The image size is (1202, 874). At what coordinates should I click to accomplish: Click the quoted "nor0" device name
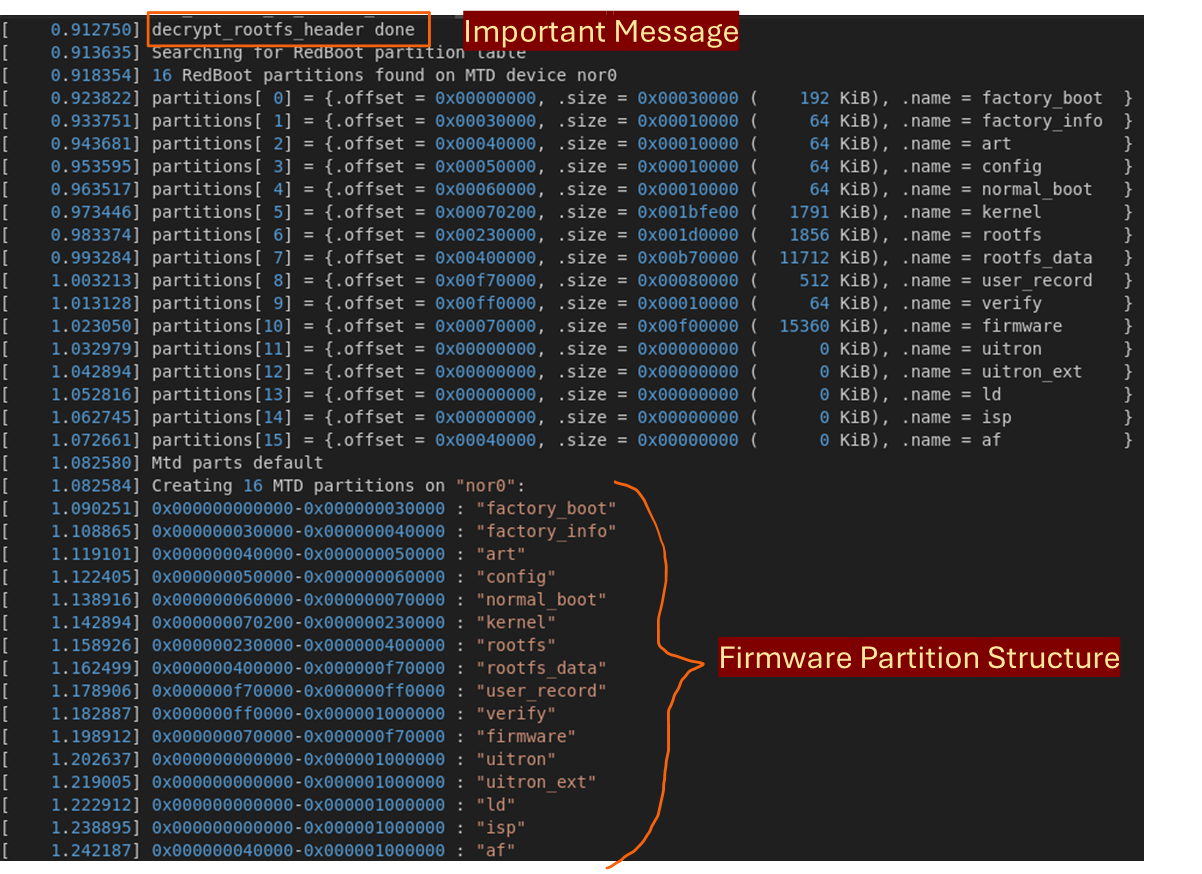(484, 486)
